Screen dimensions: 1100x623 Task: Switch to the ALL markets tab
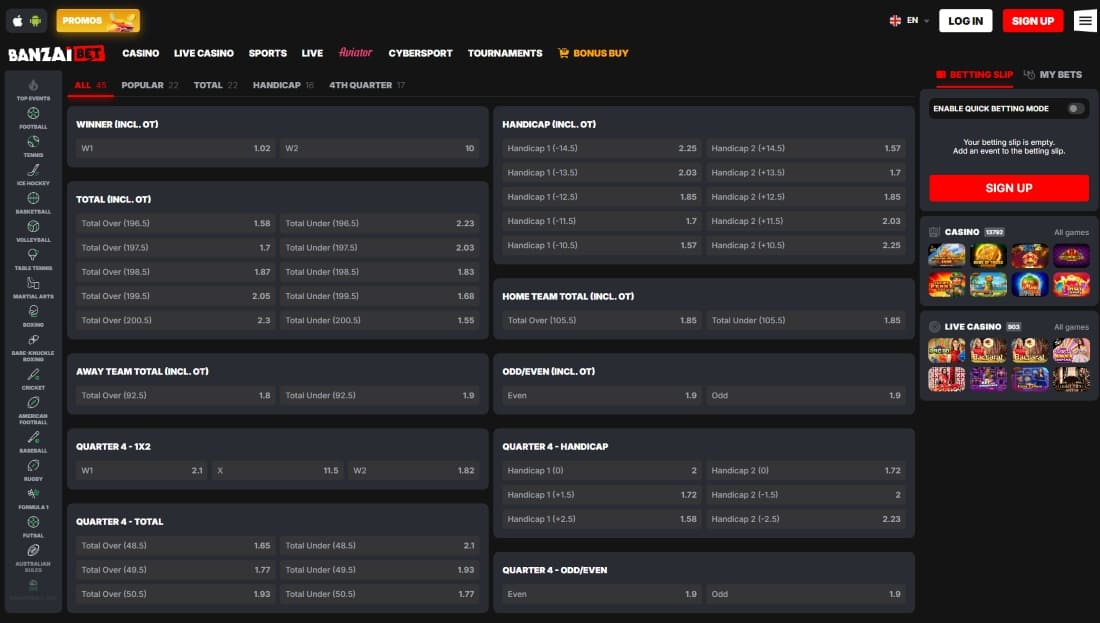click(90, 85)
